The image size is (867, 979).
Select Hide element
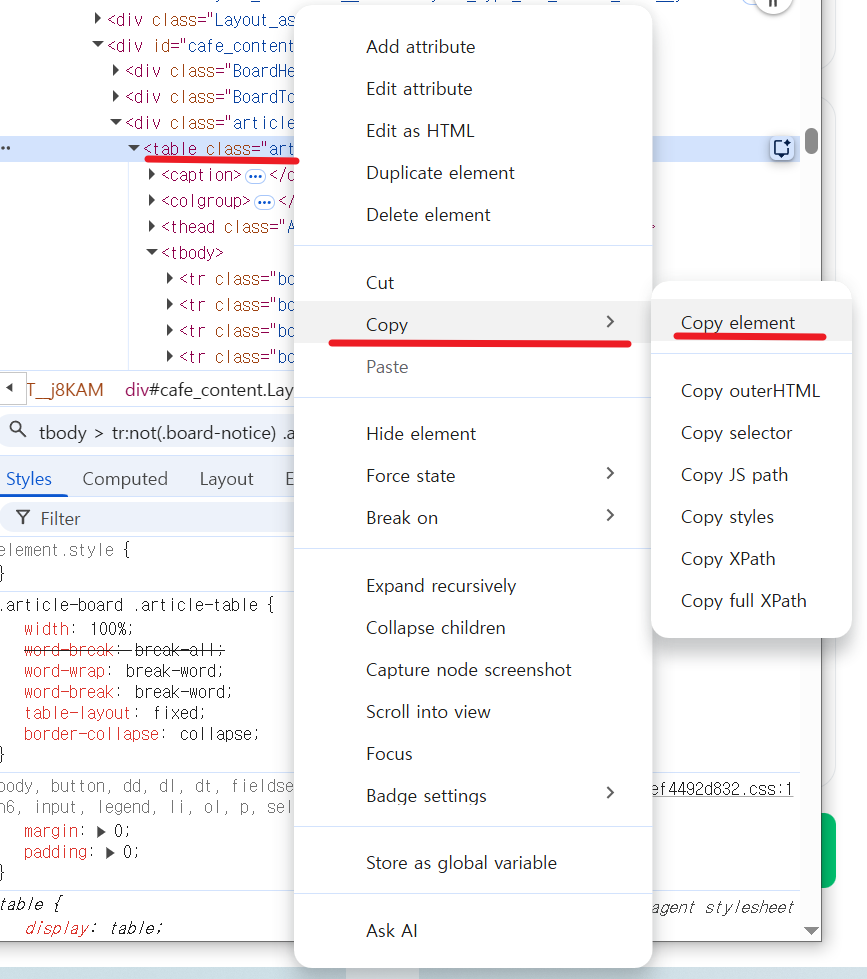(x=473, y=434)
